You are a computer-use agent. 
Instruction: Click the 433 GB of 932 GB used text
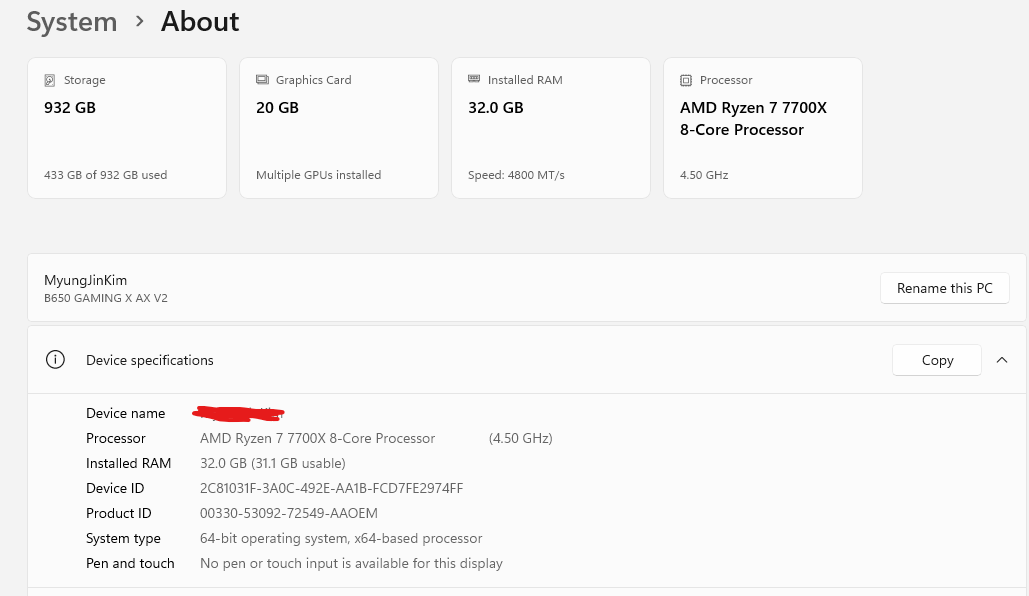click(105, 175)
